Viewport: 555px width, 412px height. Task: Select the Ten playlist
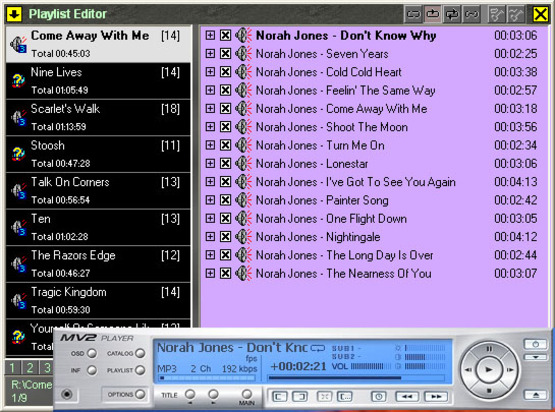98,227
